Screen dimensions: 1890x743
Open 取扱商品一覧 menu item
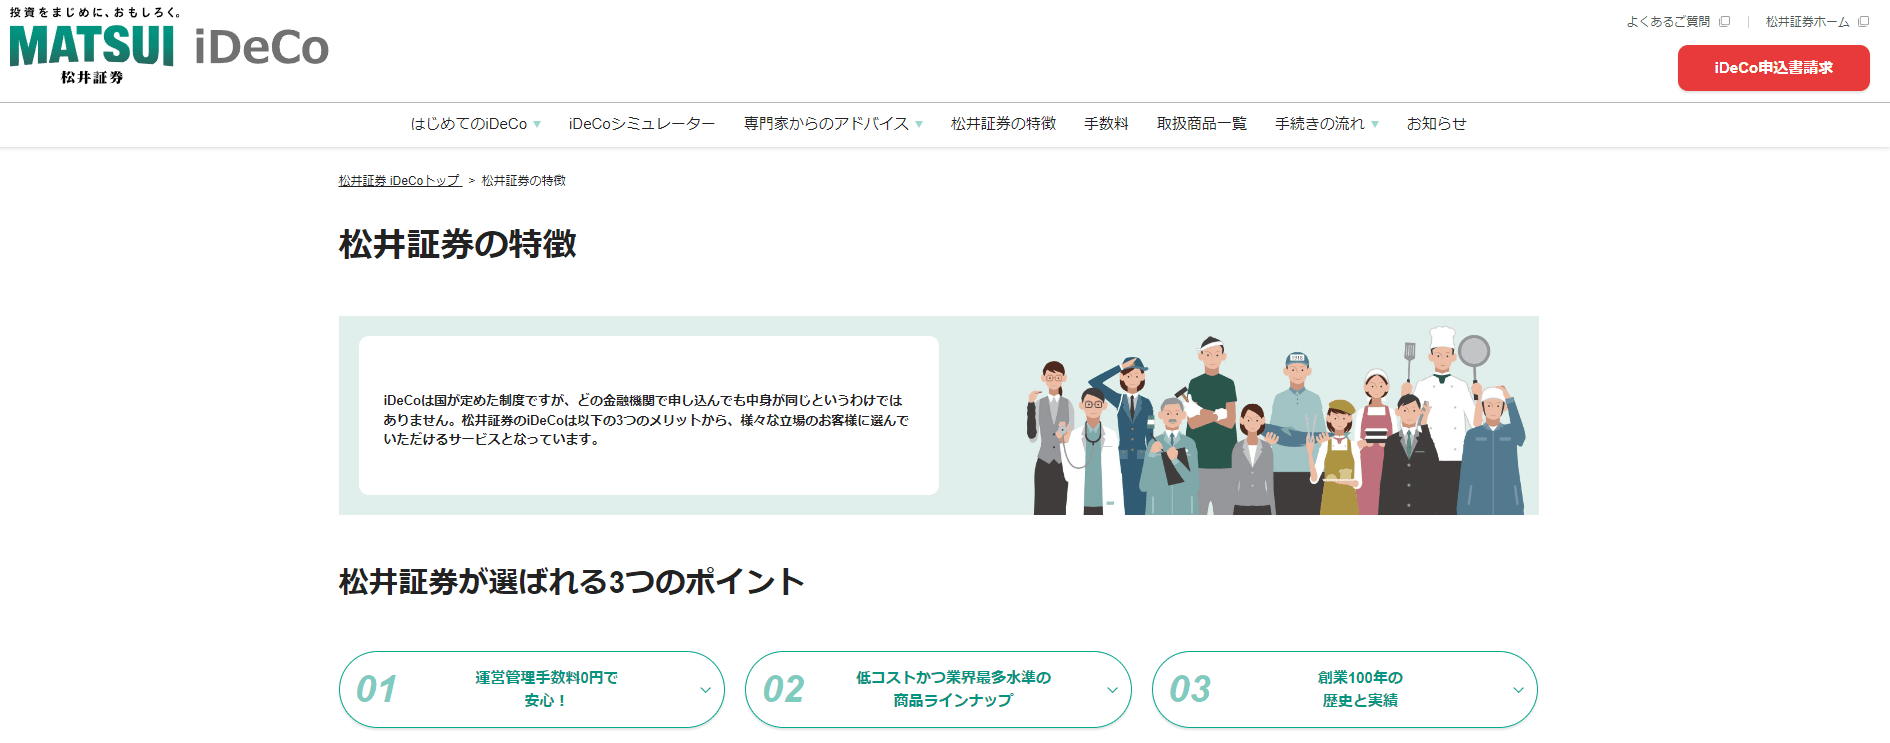tap(1202, 124)
